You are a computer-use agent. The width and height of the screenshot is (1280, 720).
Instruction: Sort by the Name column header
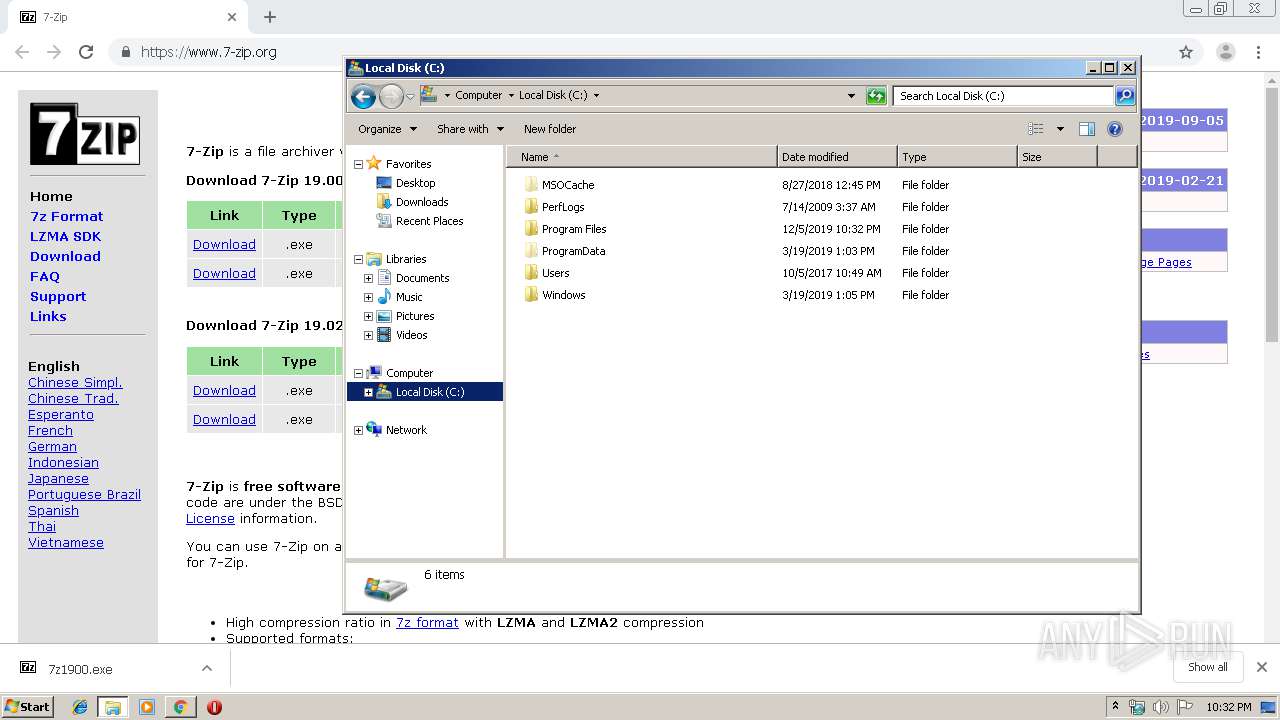[641, 157]
